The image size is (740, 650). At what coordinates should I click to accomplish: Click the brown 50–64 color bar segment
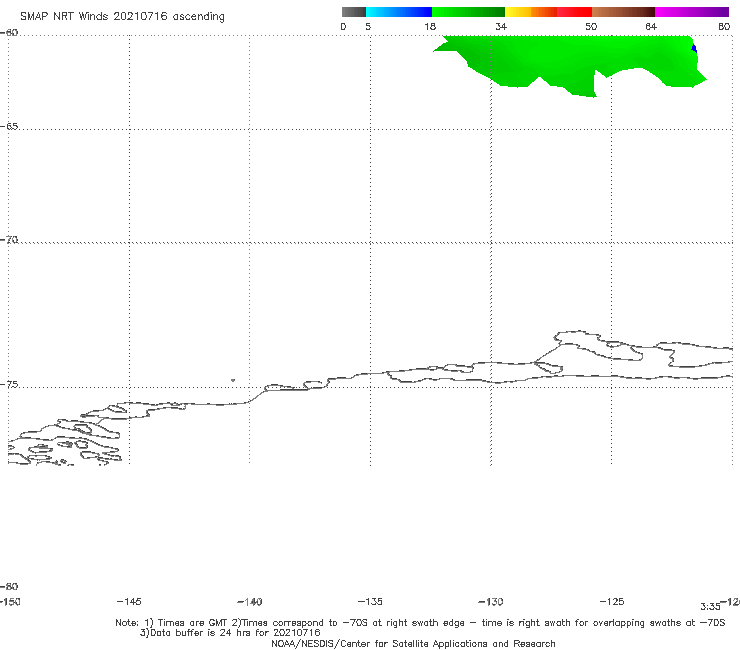coord(623,12)
